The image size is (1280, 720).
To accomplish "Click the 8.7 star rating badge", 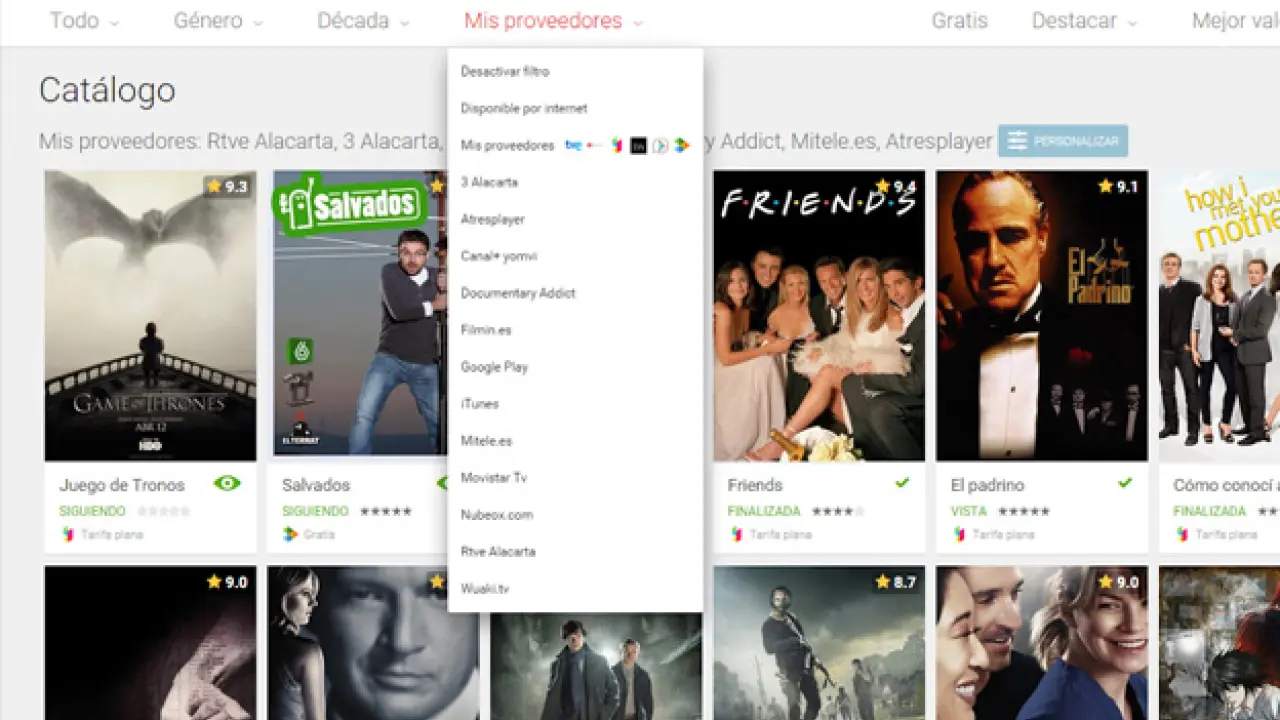I will click(897, 581).
